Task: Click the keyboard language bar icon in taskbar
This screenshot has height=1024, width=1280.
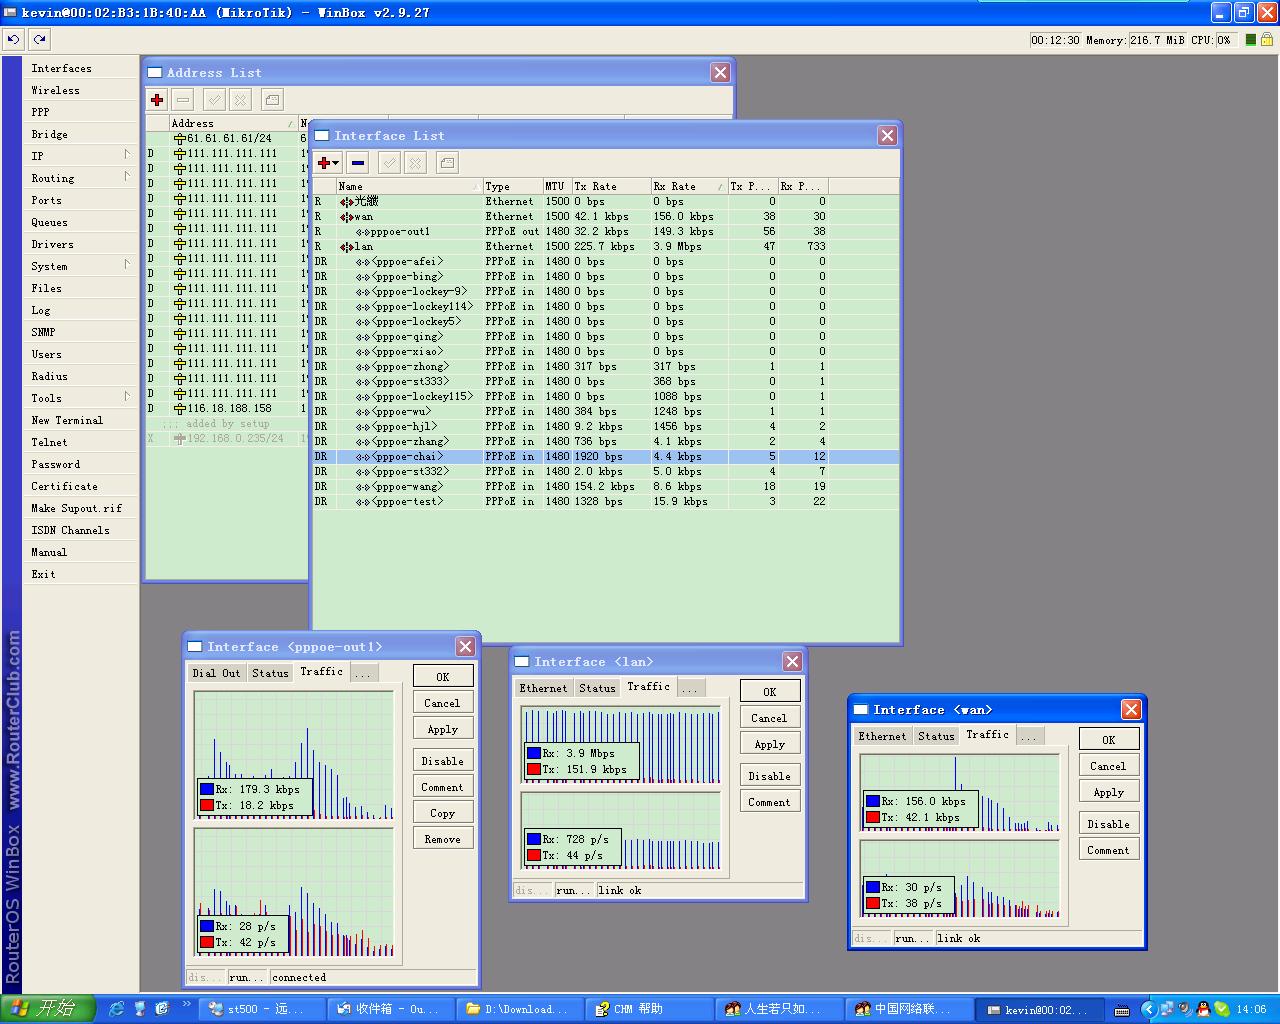Action: (x=1122, y=1010)
